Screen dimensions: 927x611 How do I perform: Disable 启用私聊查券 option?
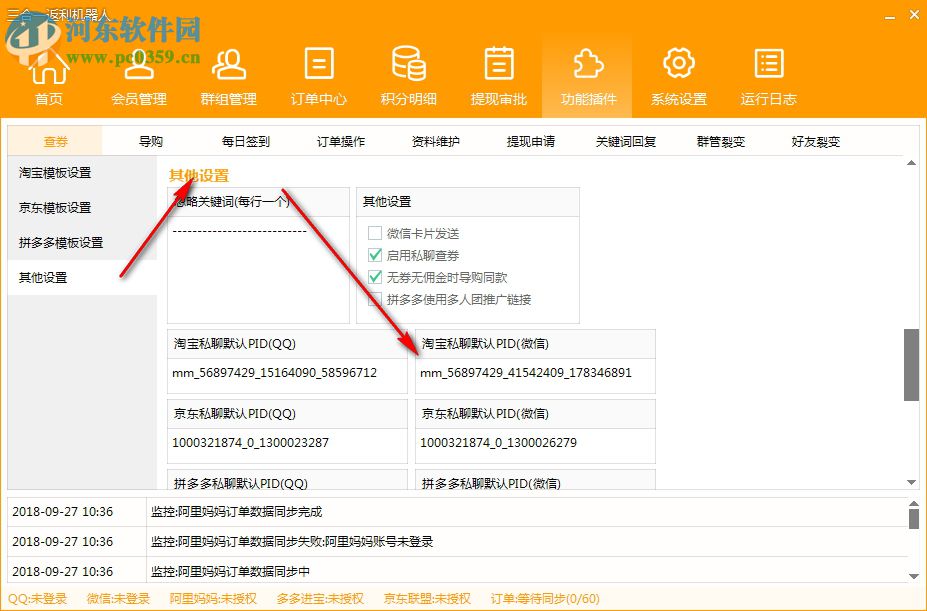(377, 255)
